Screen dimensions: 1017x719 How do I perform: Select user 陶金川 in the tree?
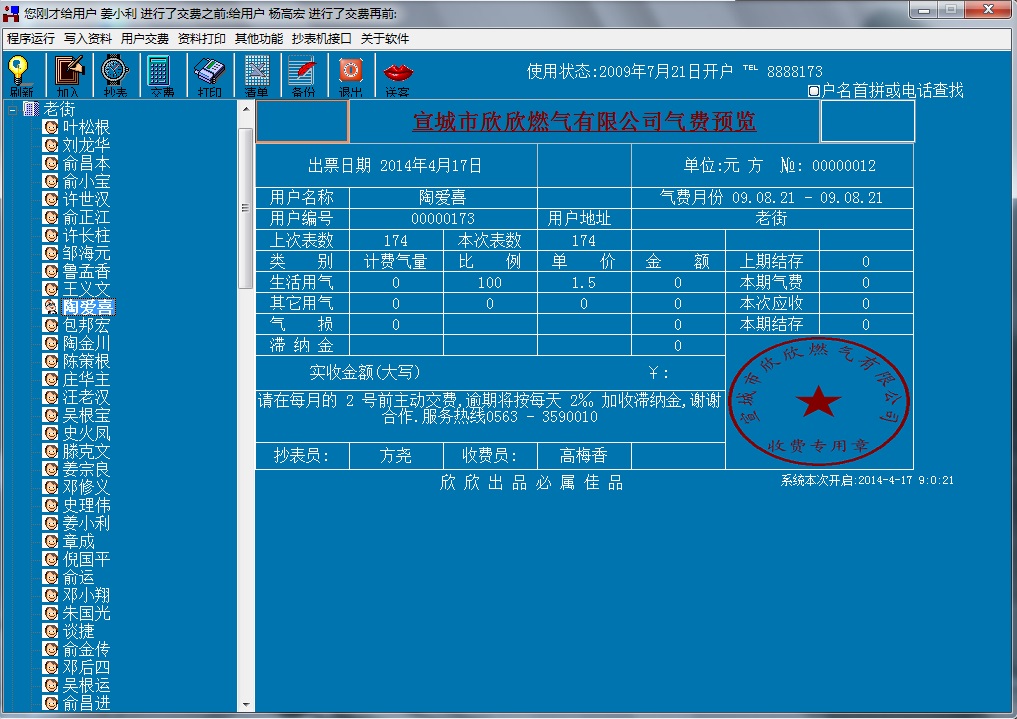tap(86, 343)
